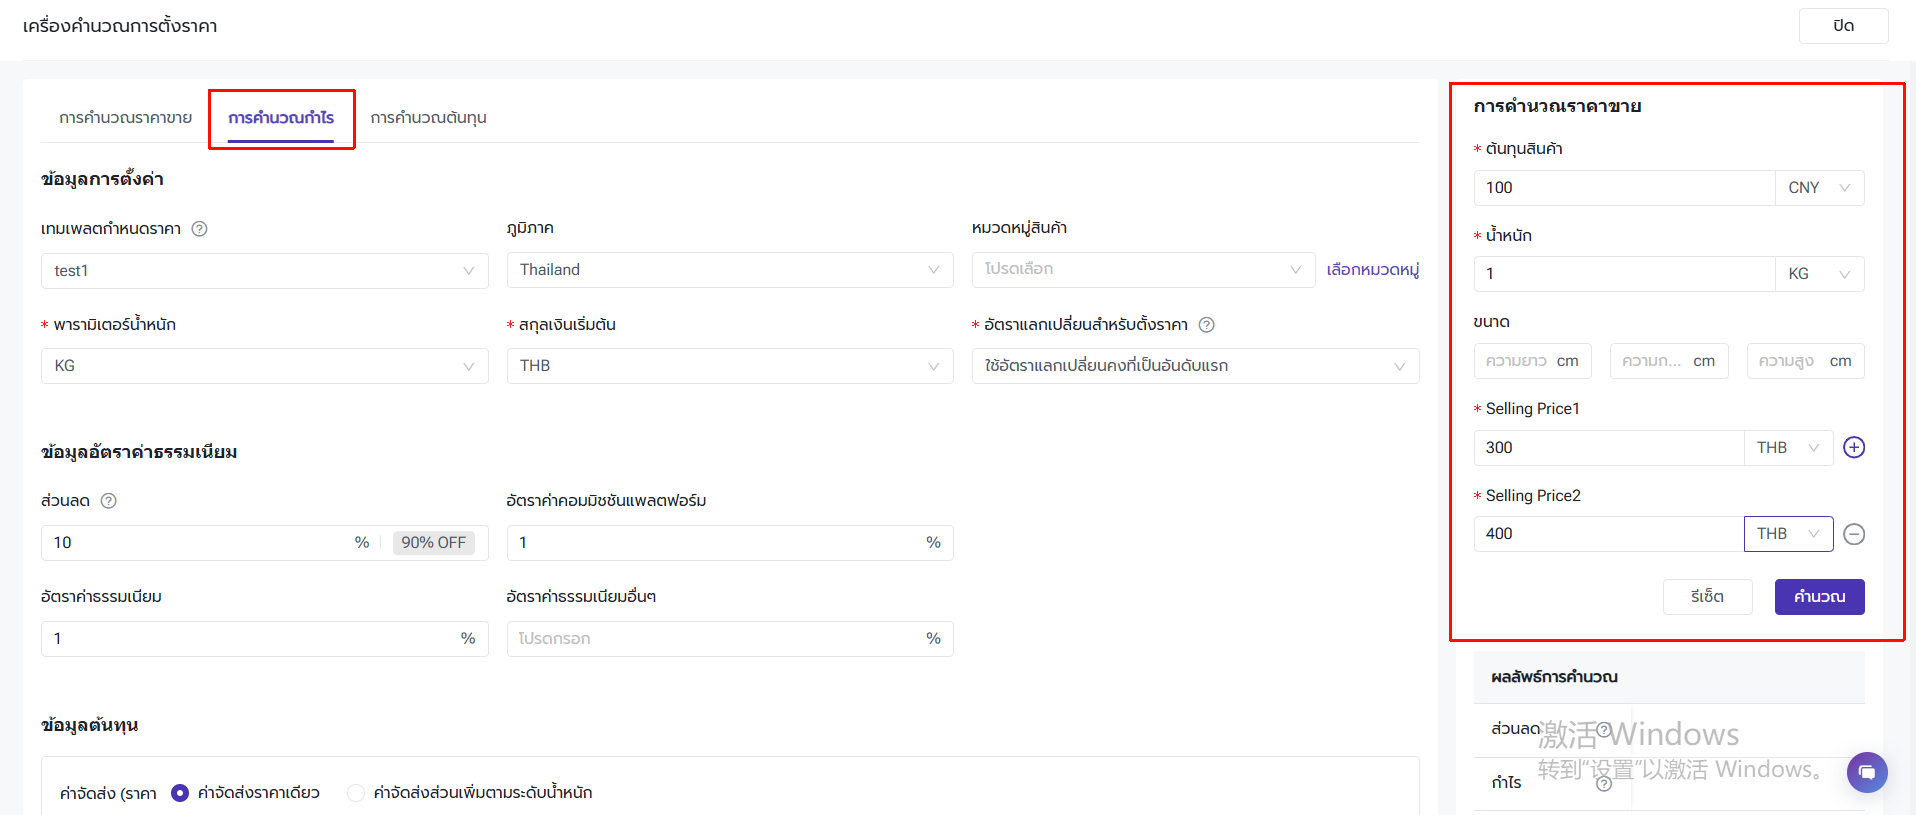Select ค่าจัดส่งราคาเดียว radio option
Image resolution: width=1916 pixels, height=815 pixels.
click(x=180, y=793)
